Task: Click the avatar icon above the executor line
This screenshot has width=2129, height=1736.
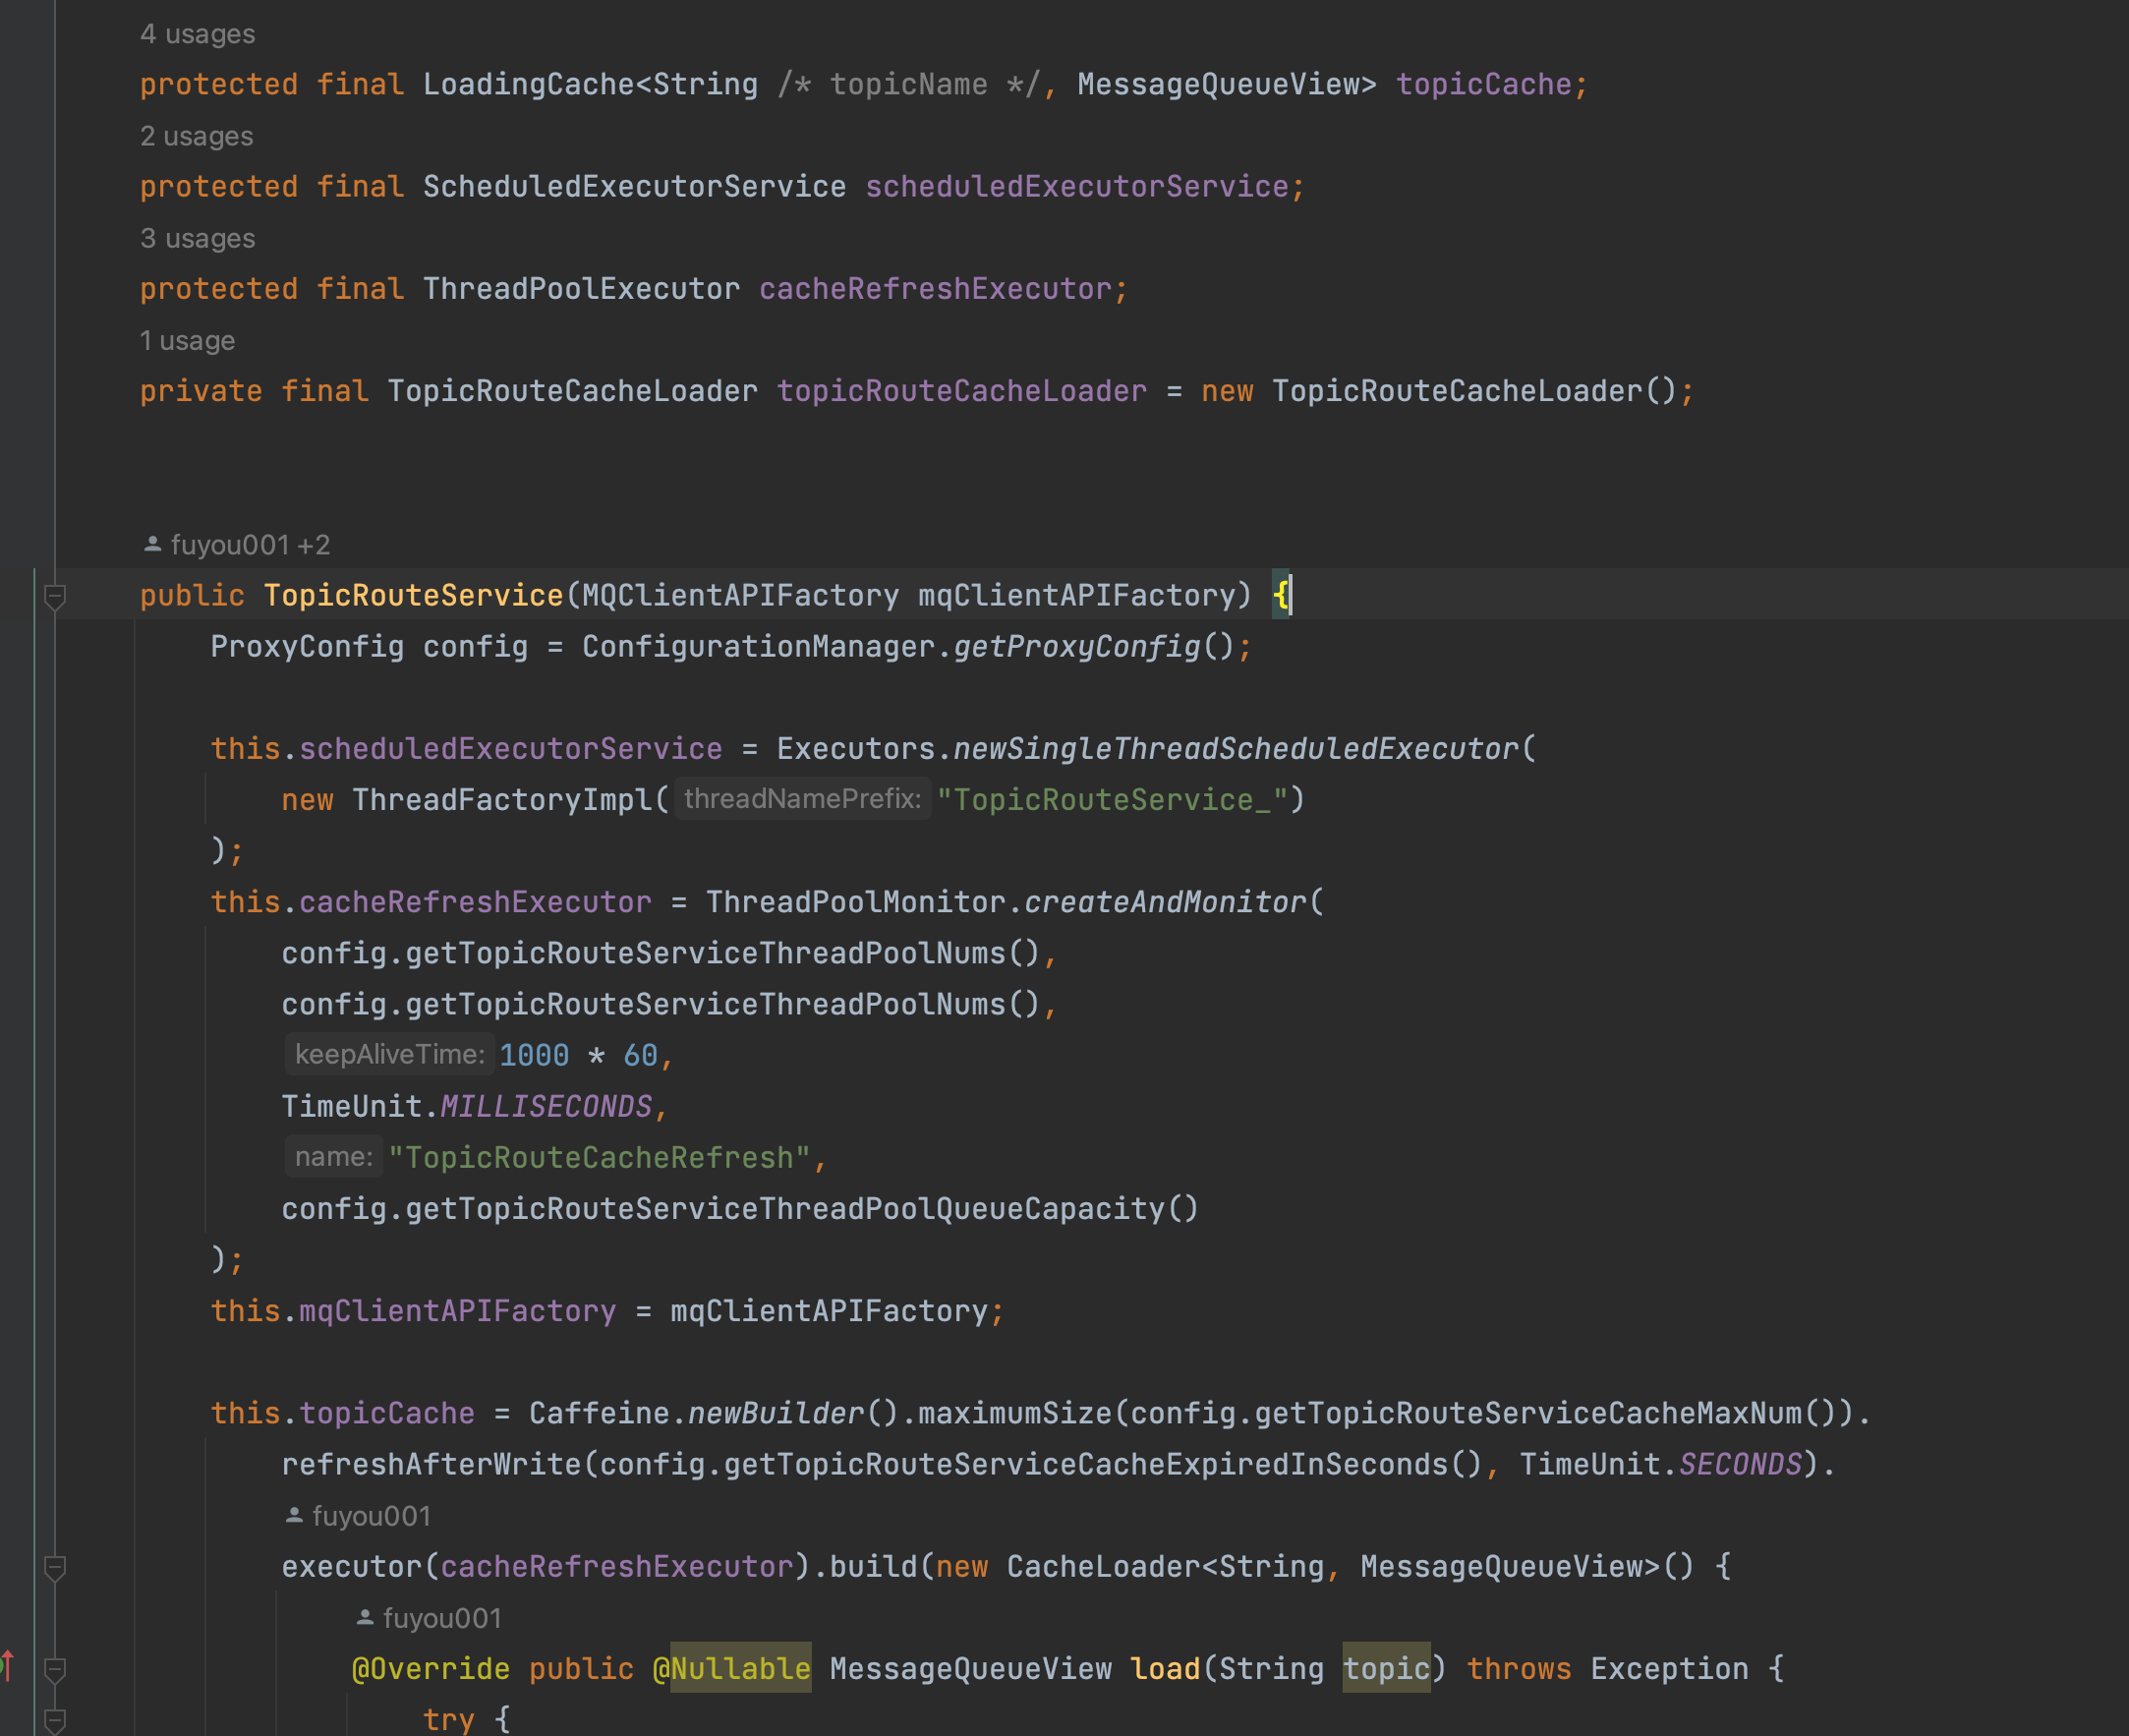Action: coord(294,1515)
